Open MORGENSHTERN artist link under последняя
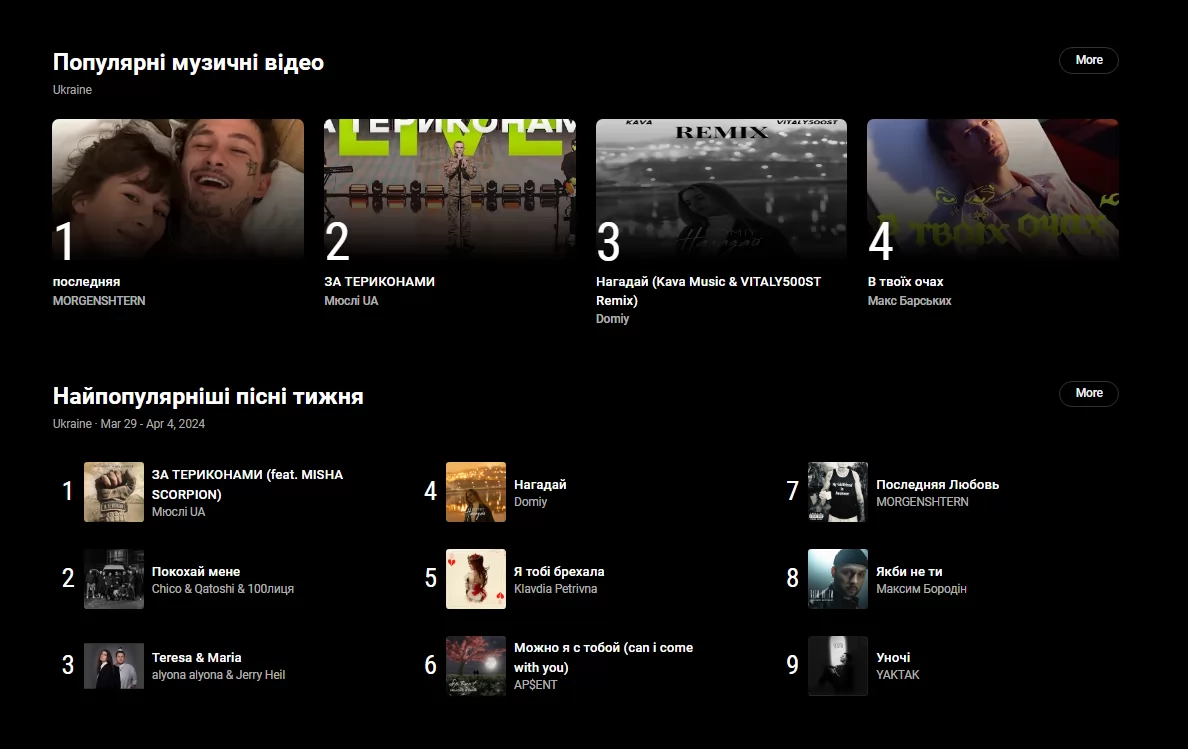Image resolution: width=1188 pixels, height=749 pixels. [99, 301]
